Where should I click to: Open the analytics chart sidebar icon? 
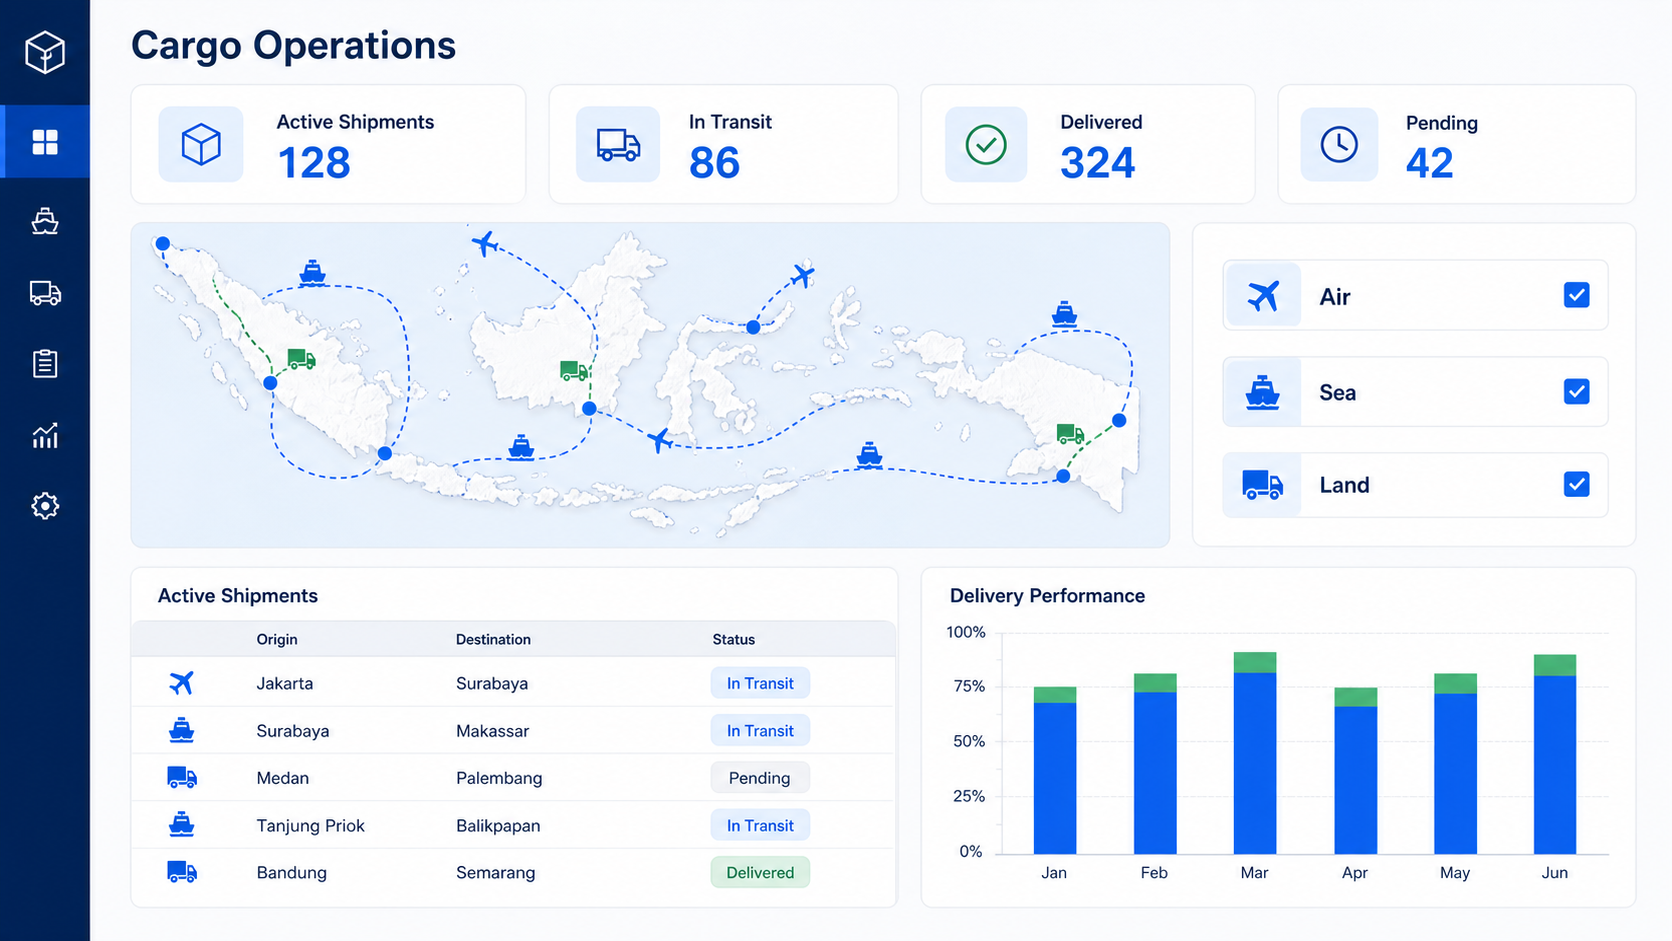[x=45, y=435]
